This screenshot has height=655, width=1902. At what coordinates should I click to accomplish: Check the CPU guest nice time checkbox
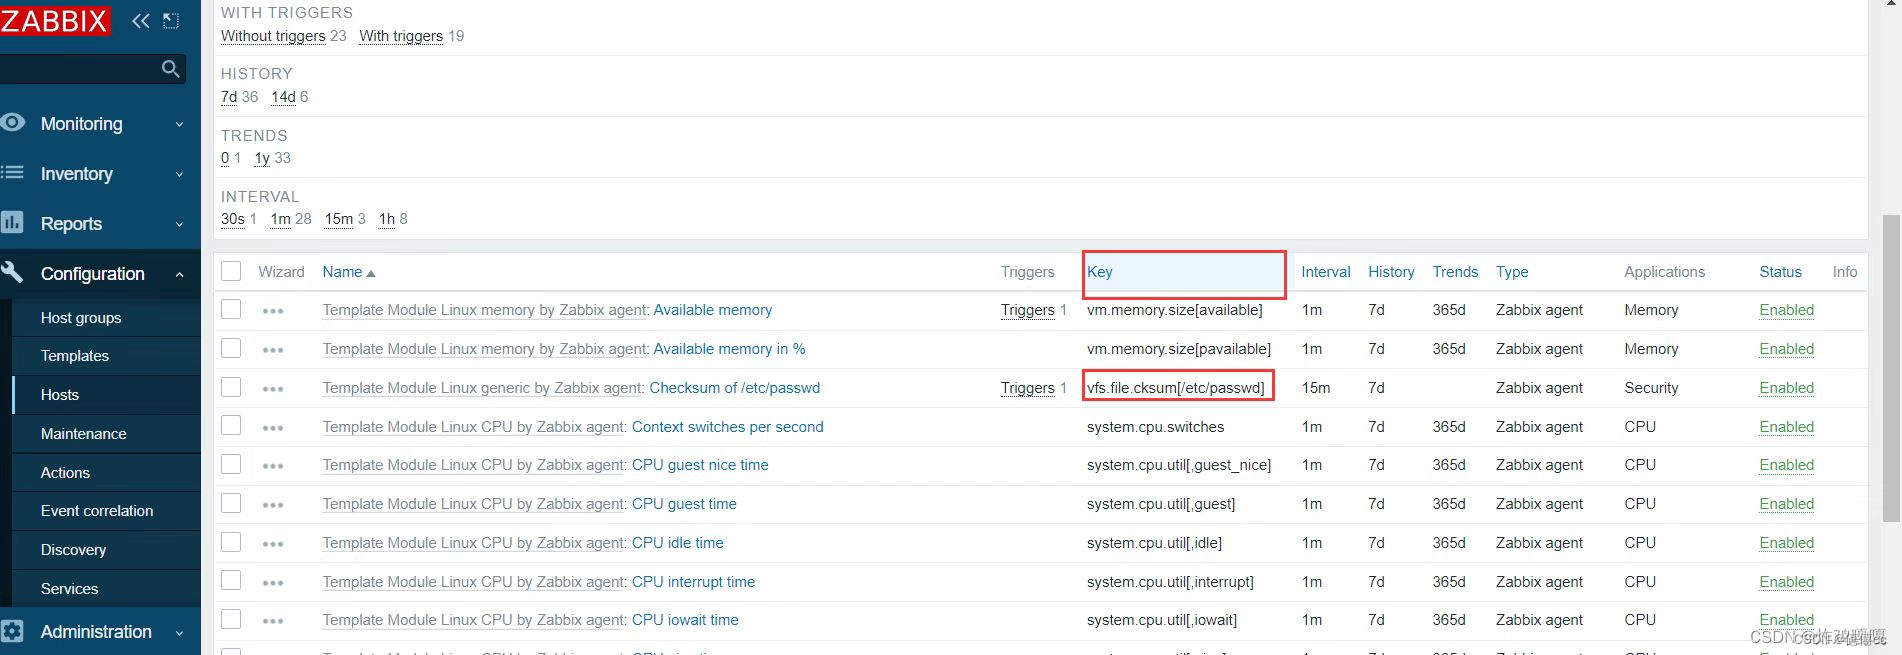pos(231,464)
